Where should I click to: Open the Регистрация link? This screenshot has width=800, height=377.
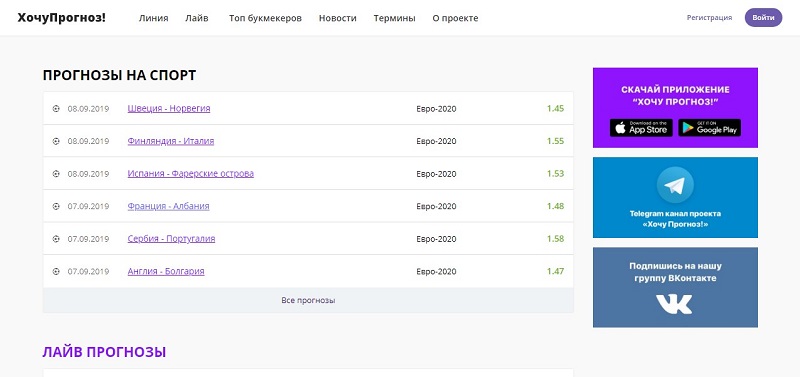point(709,18)
